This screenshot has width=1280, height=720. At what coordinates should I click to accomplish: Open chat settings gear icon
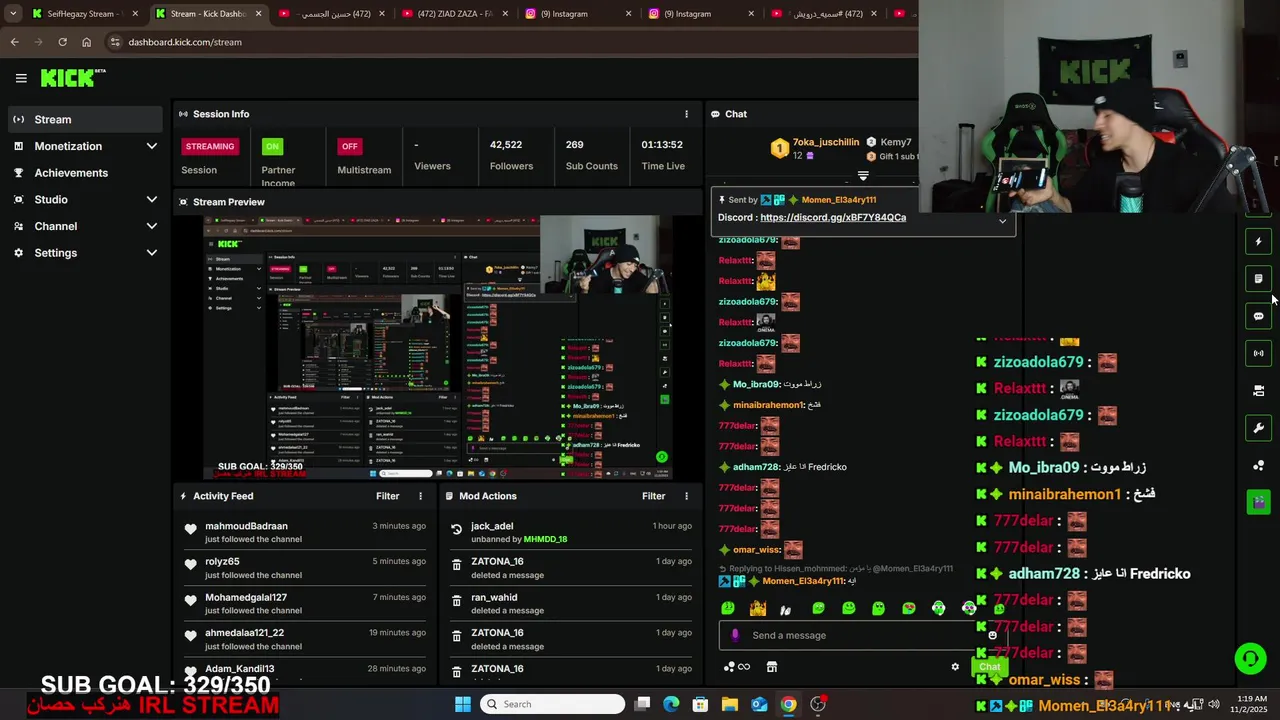click(x=955, y=667)
